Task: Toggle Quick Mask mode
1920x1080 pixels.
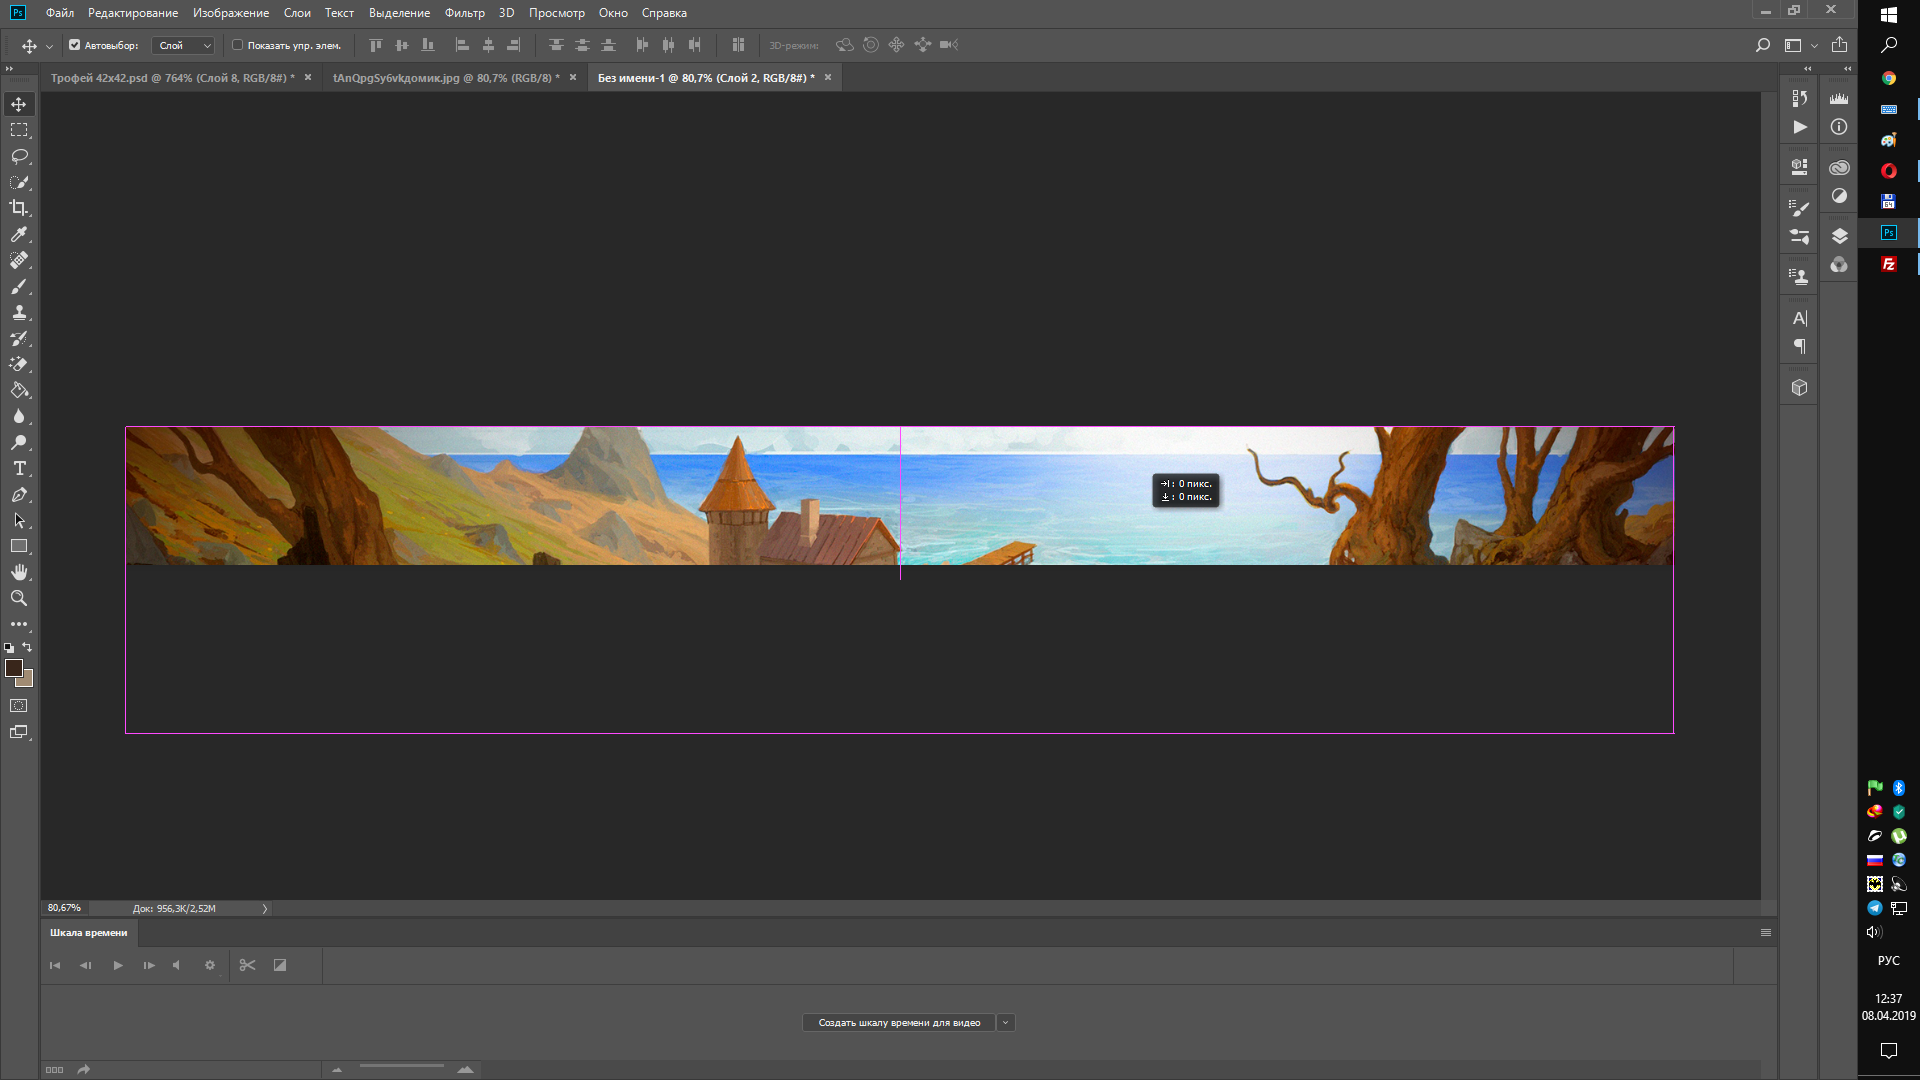Action: [19, 706]
